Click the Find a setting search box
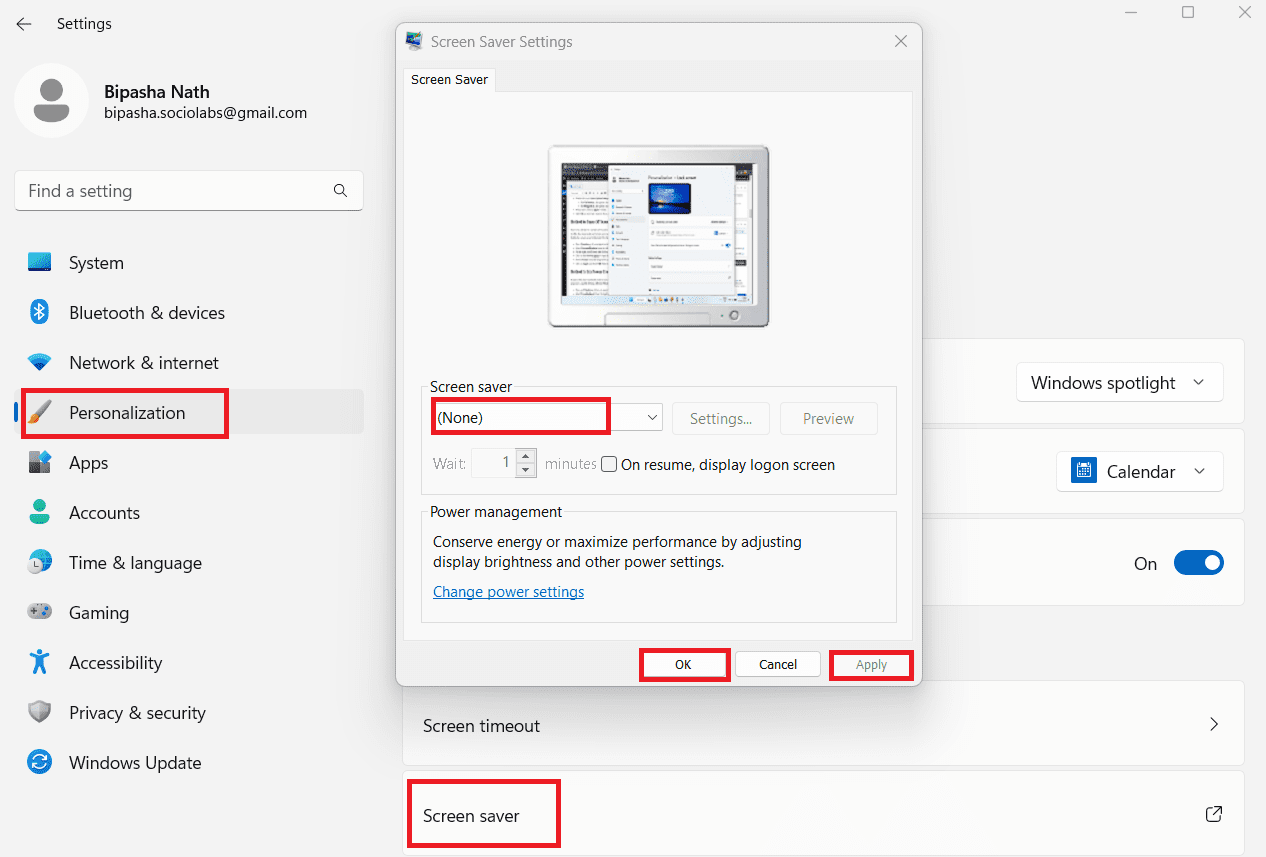This screenshot has height=857, width=1266. 189,191
